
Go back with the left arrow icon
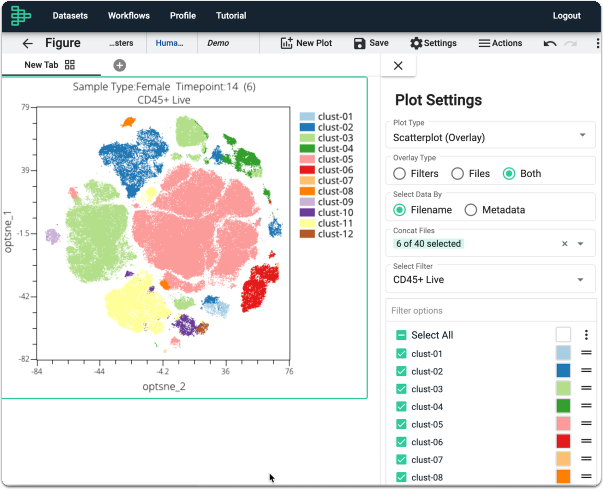pyautogui.click(x=28, y=43)
